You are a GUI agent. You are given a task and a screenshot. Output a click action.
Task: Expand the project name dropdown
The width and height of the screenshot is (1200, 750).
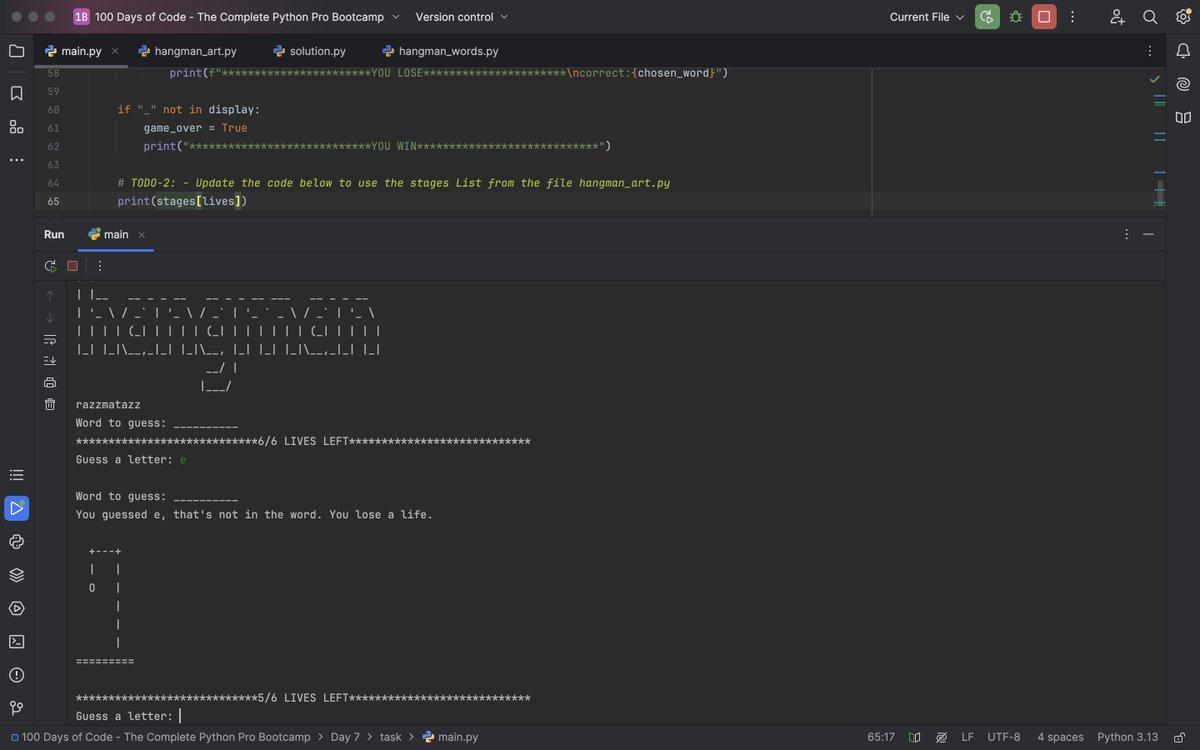click(237, 17)
